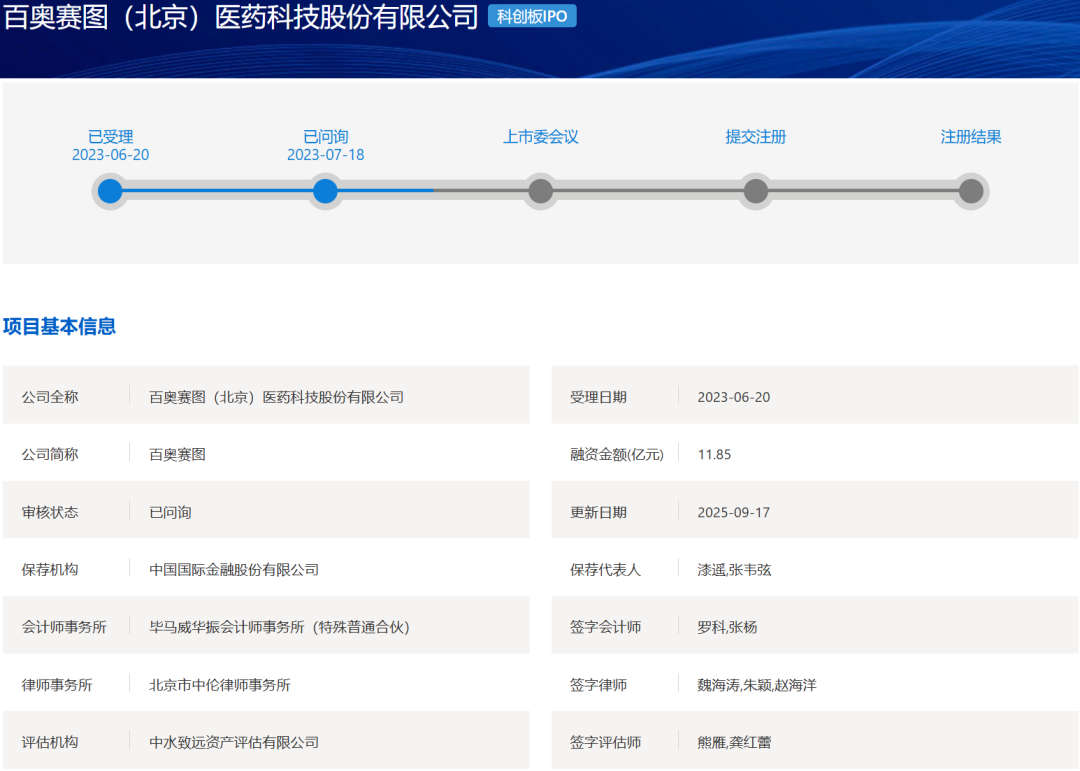This screenshot has width=1080, height=771.
Task: Click the 公司全称 field label
Action: [50, 397]
